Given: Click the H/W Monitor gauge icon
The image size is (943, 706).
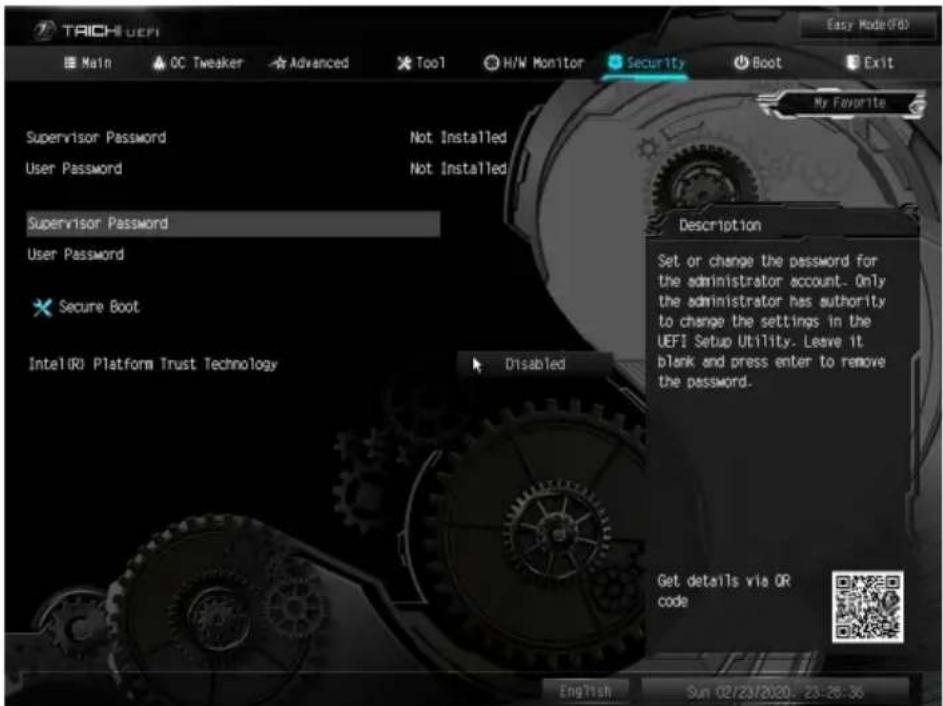Looking at the screenshot, I should click(491, 63).
